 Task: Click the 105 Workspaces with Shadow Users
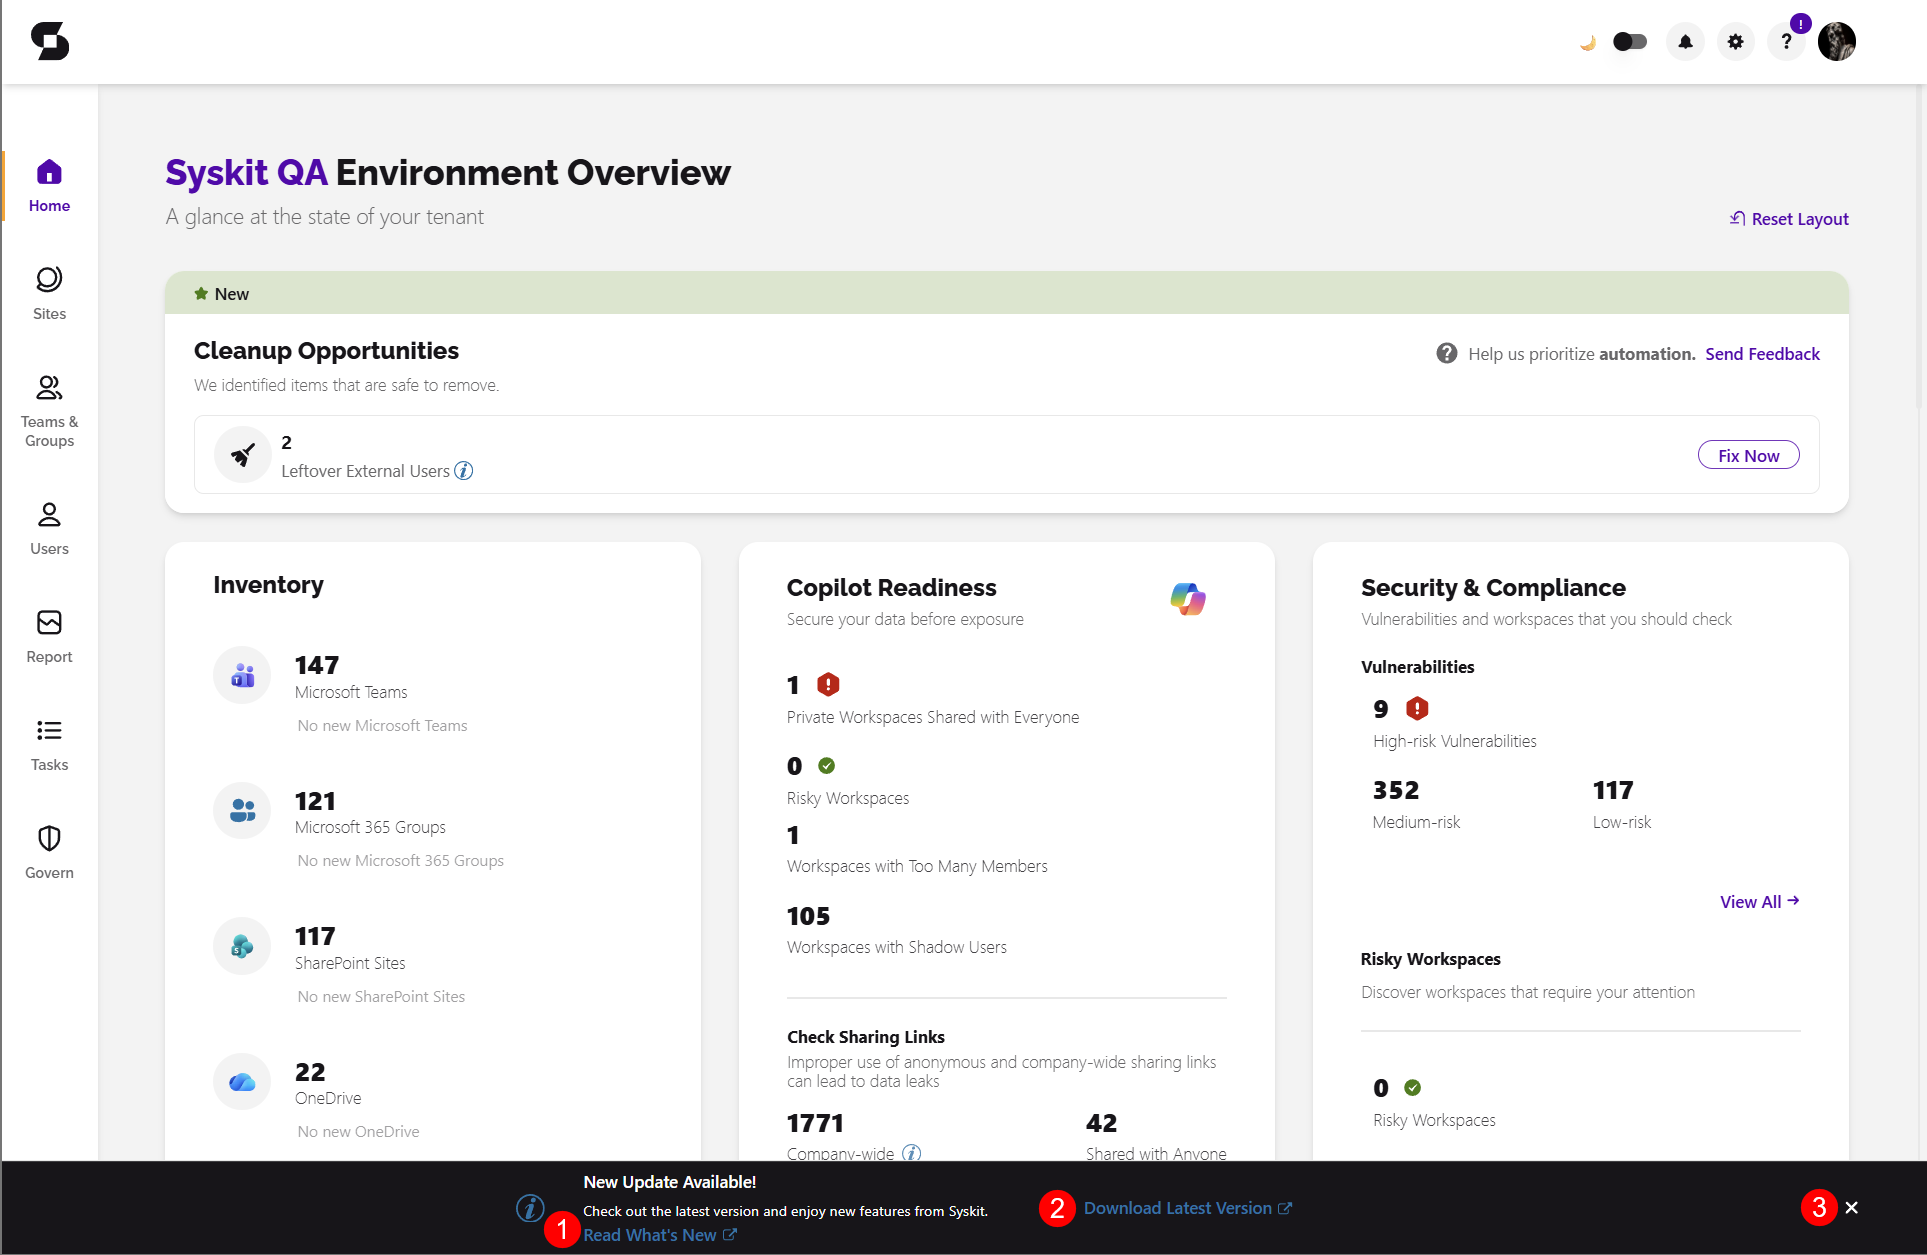pyautogui.click(x=808, y=916)
